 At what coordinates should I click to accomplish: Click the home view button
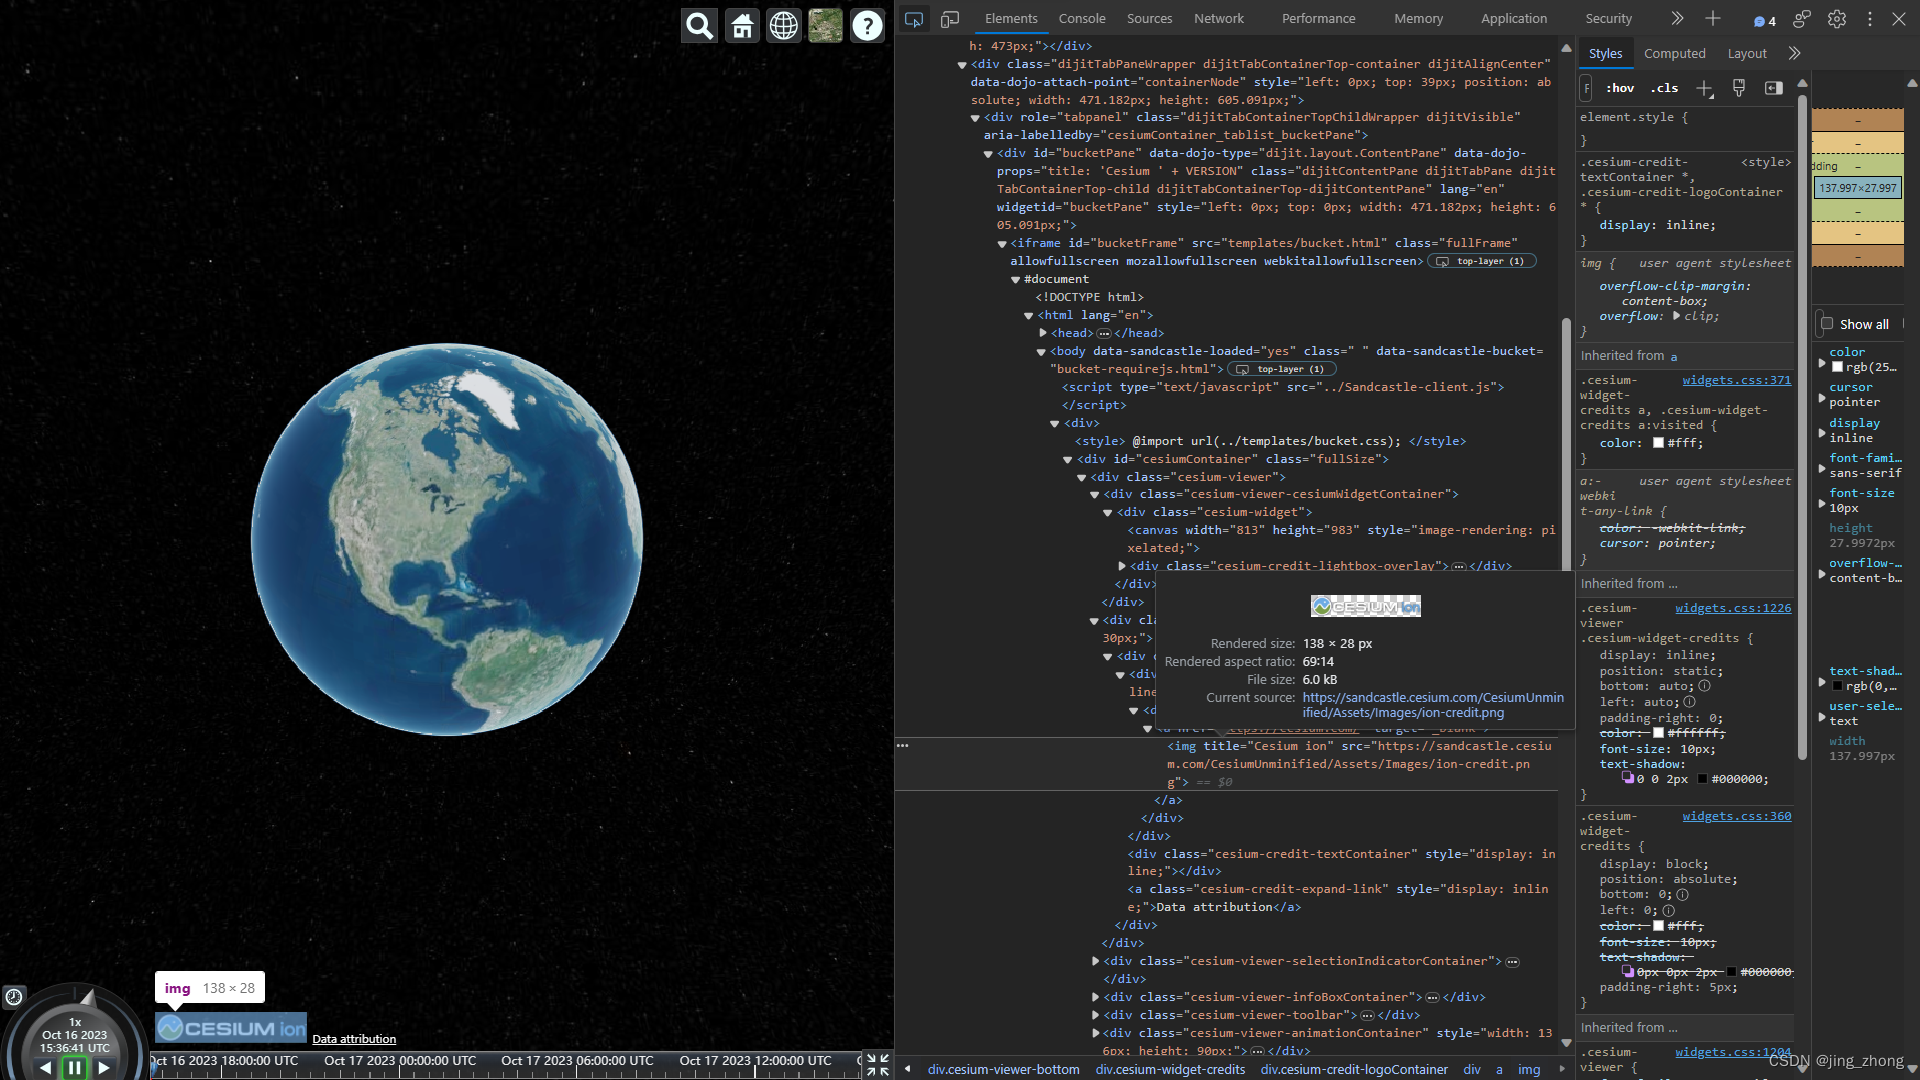click(742, 26)
